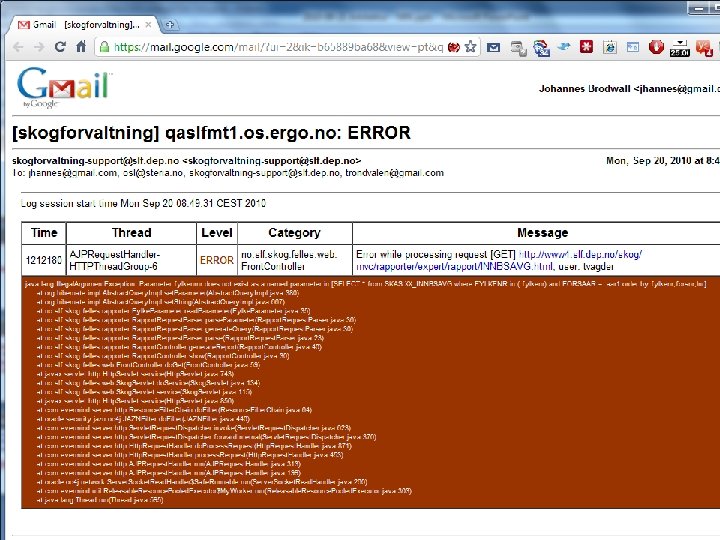The image size is (720, 540).
Task: Click the Level column header
Action: 217,233
